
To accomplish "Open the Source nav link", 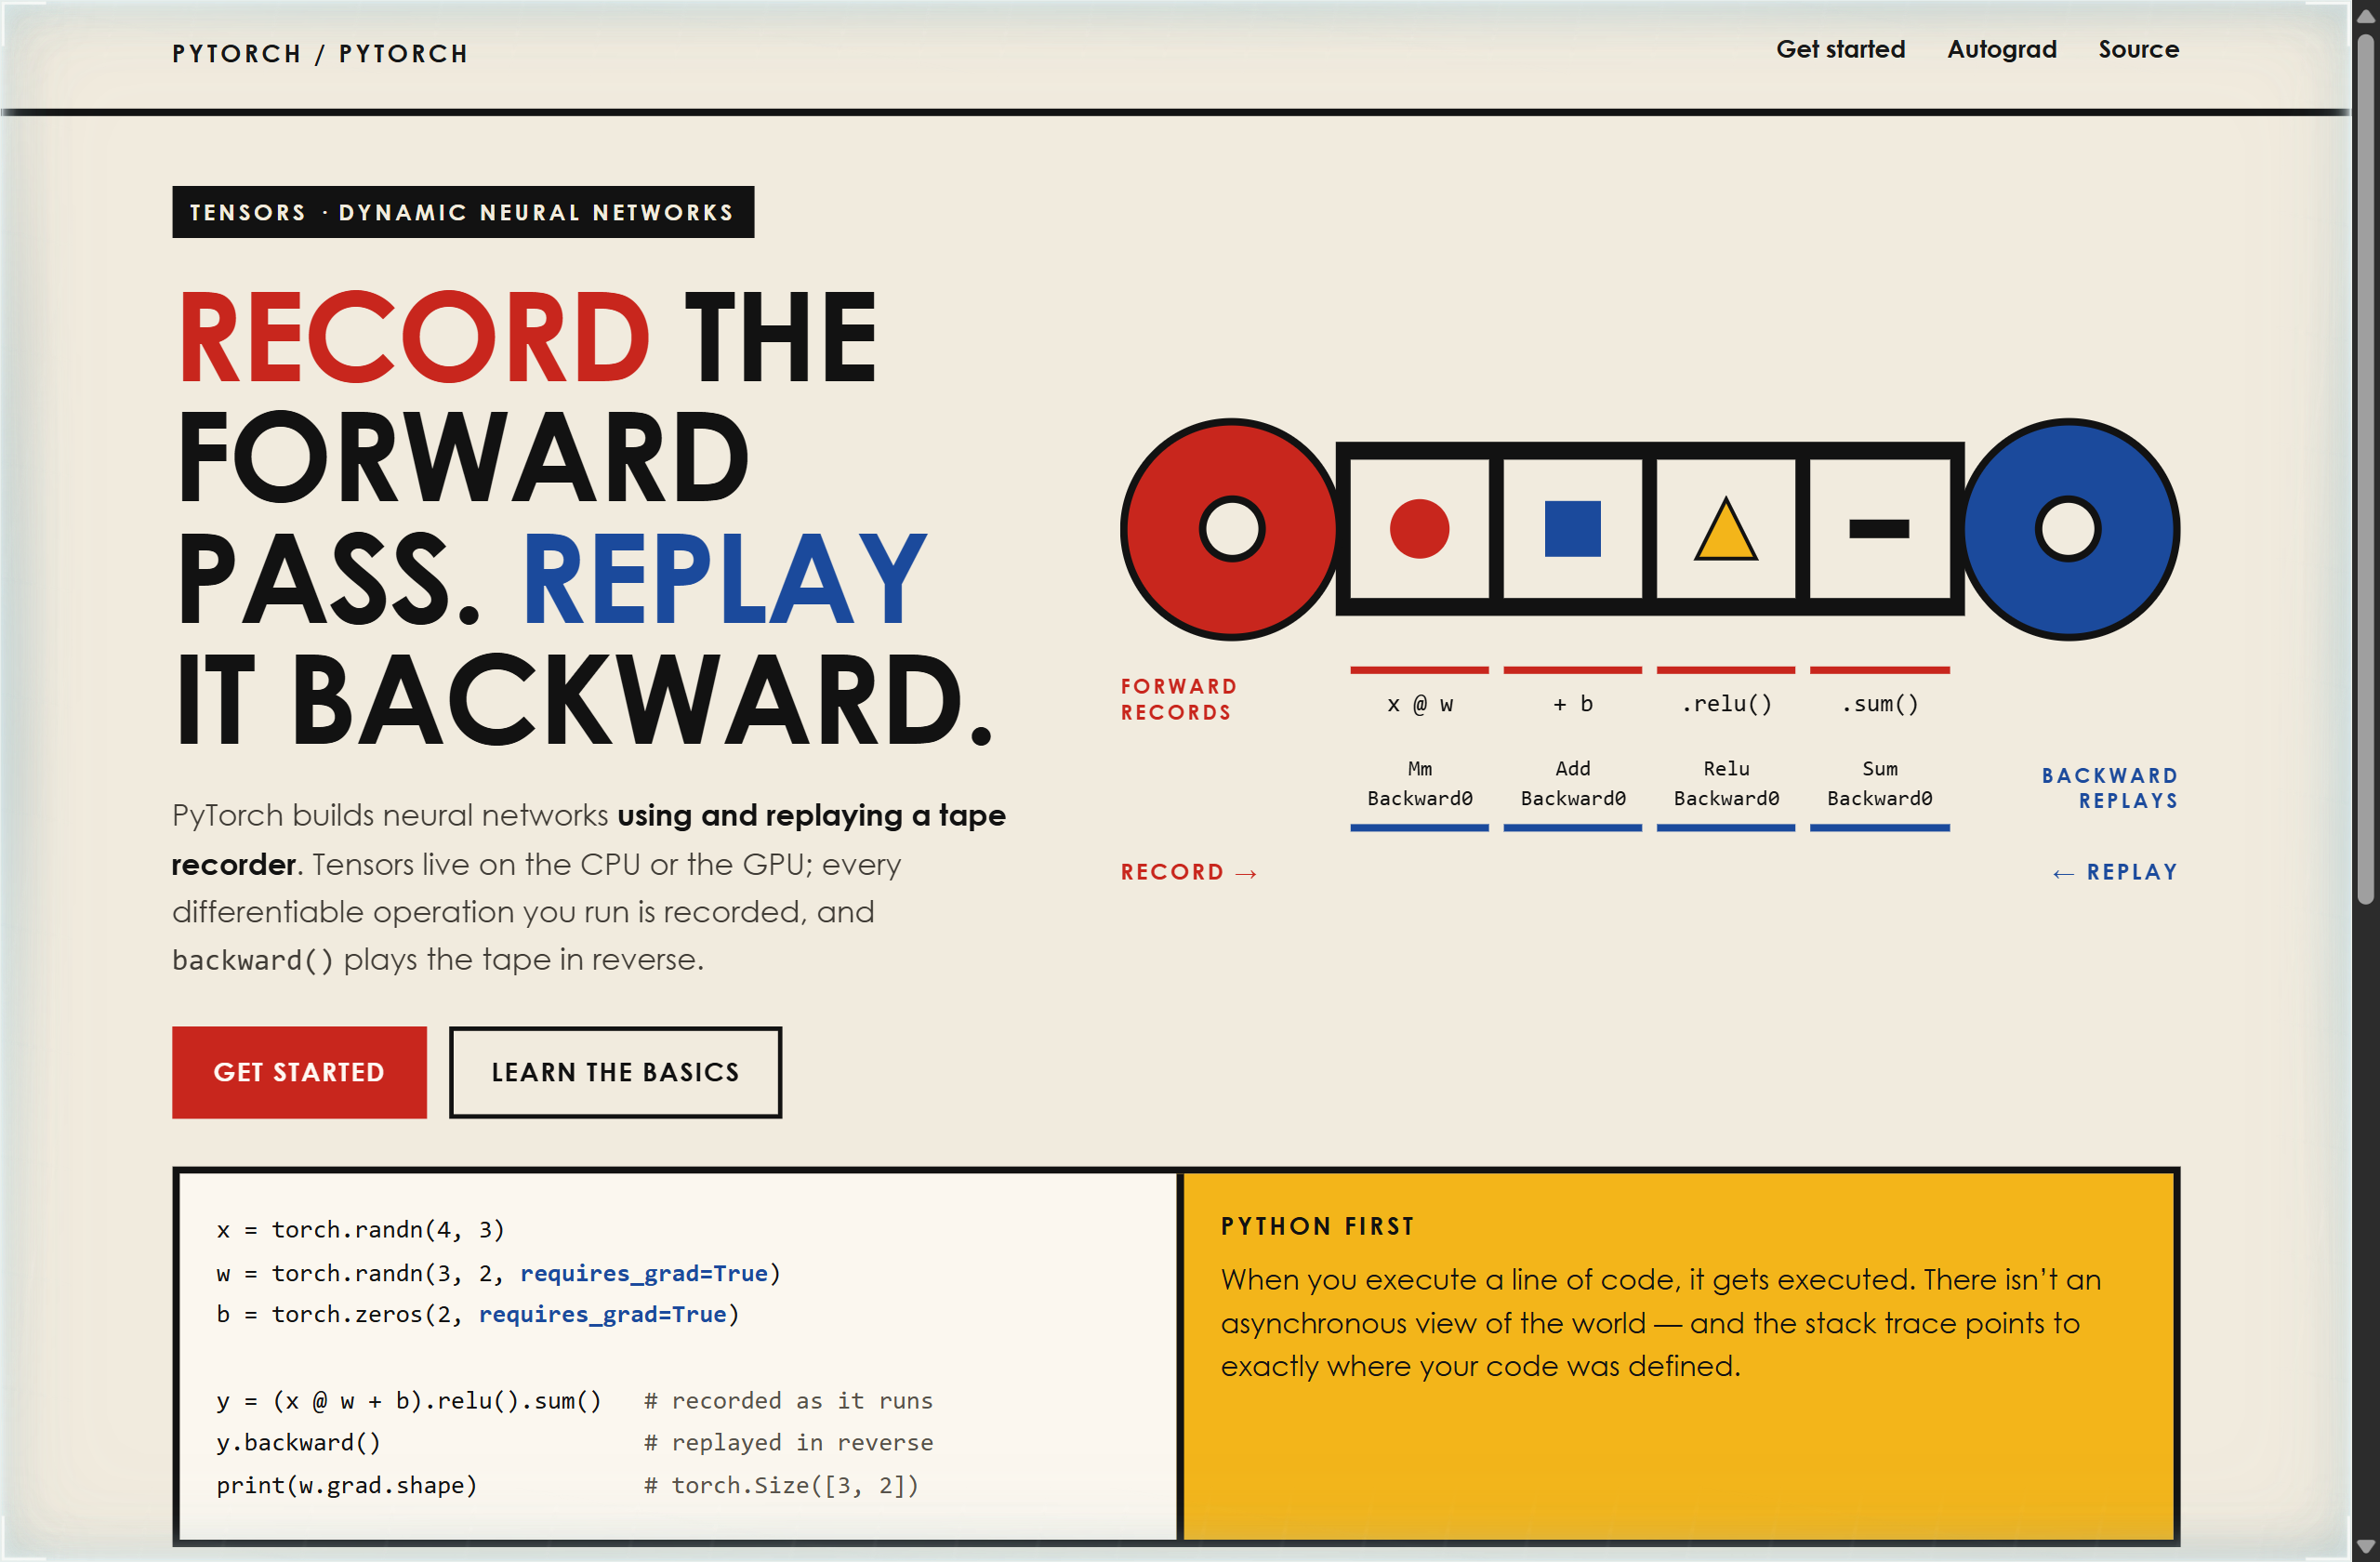I will (x=2138, y=49).
